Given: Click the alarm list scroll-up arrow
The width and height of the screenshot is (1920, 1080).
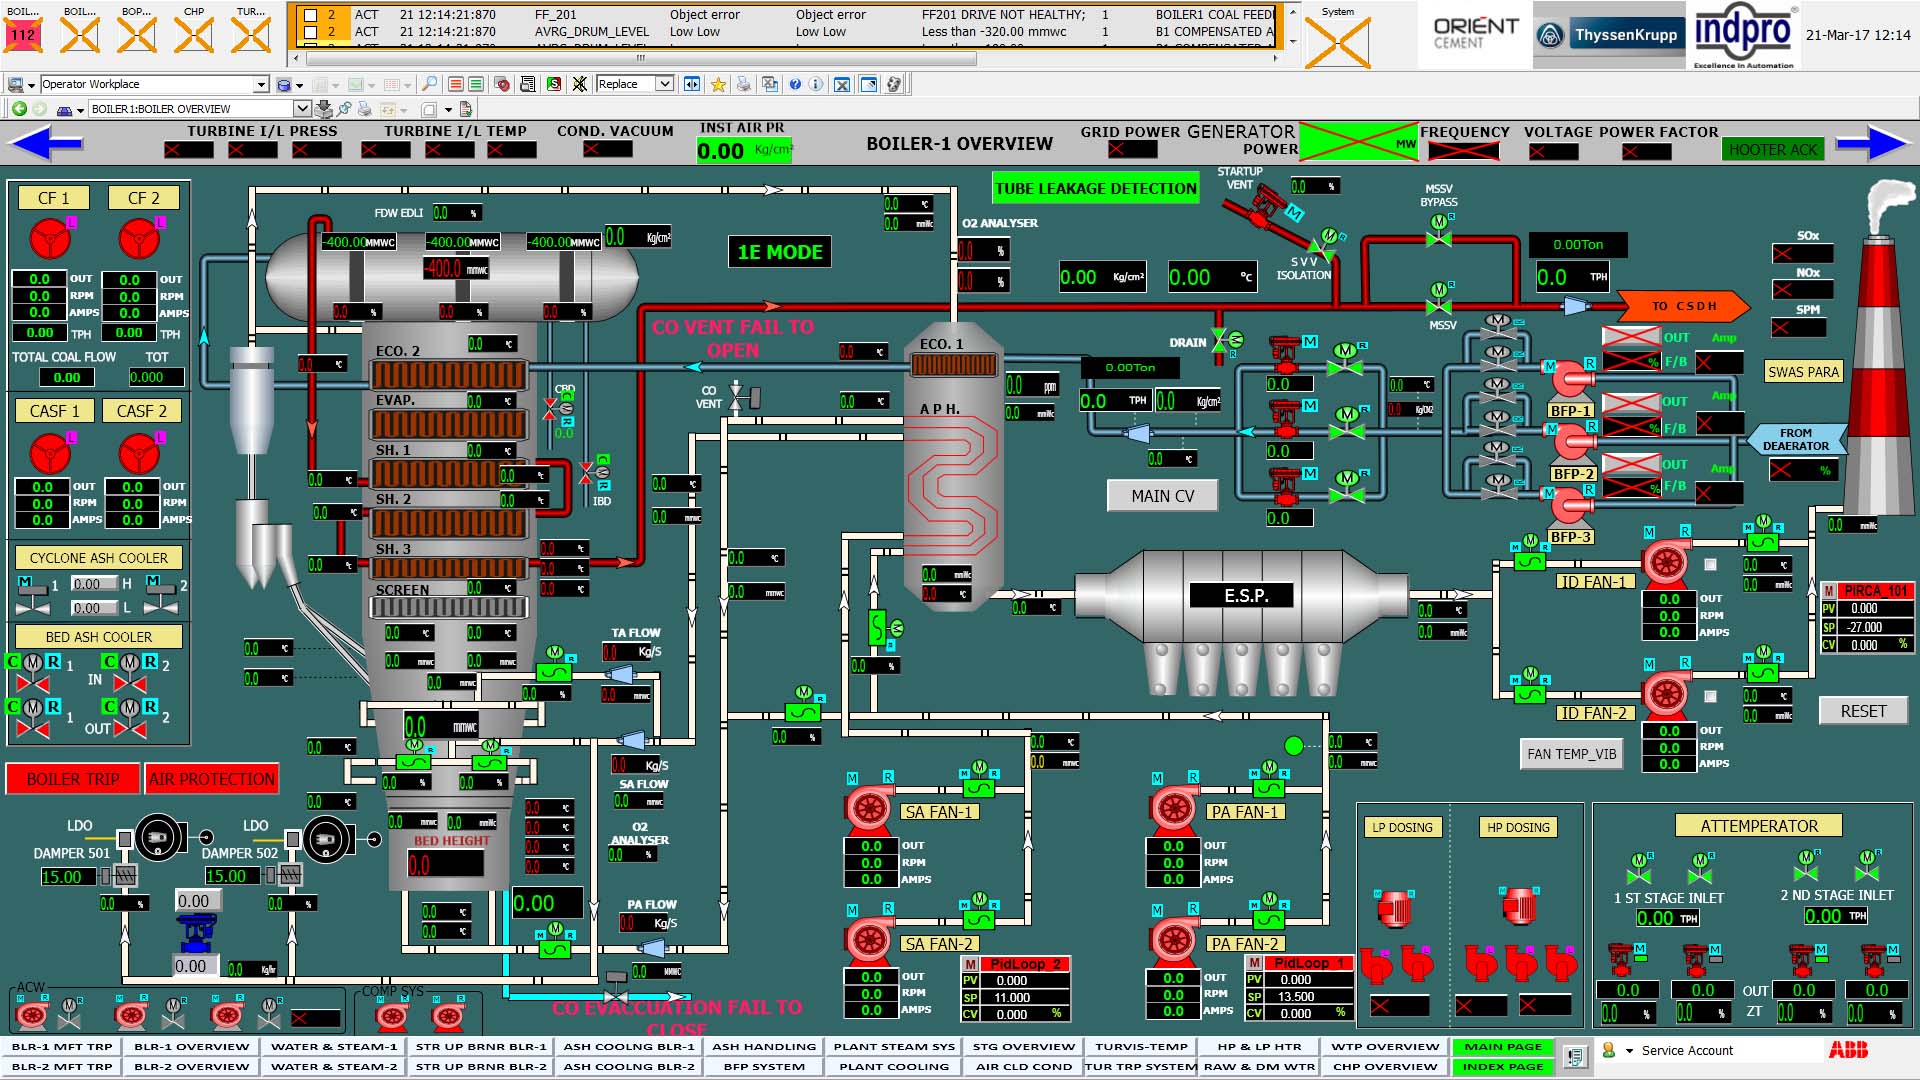Looking at the screenshot, I should tap(1293, 12).
